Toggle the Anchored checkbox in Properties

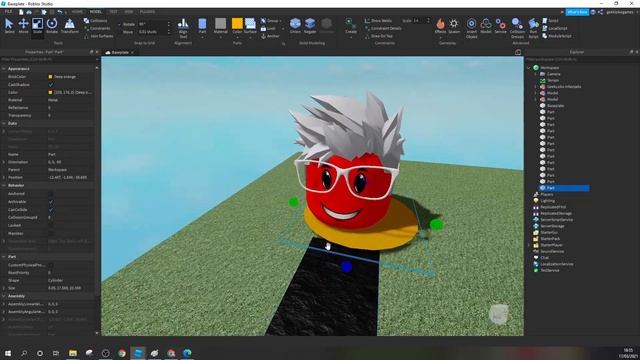(x=51, y=194)
